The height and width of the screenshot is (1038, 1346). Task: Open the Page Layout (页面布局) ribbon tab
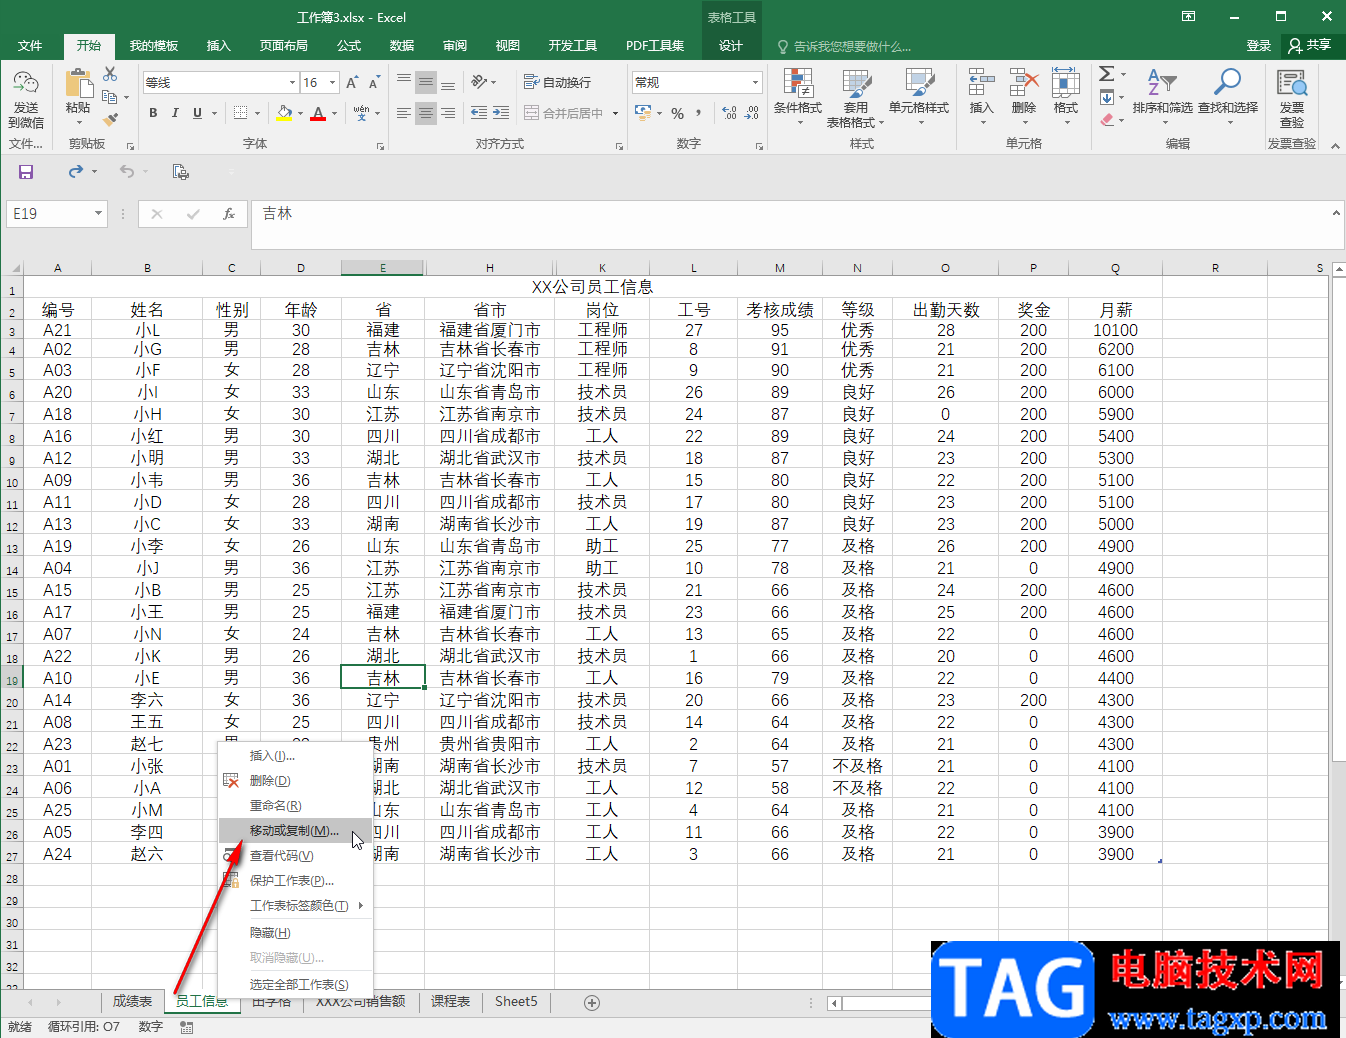(x=284, y=46)
